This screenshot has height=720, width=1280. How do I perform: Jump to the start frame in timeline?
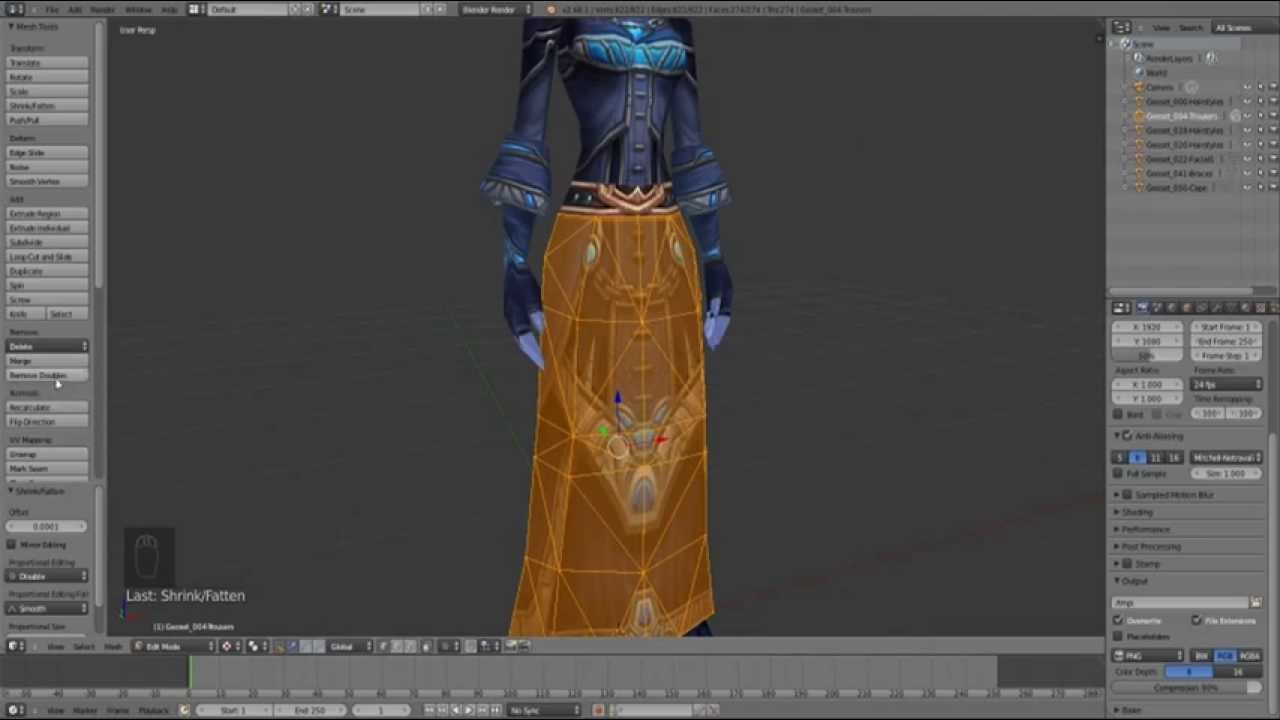[430, 710]
